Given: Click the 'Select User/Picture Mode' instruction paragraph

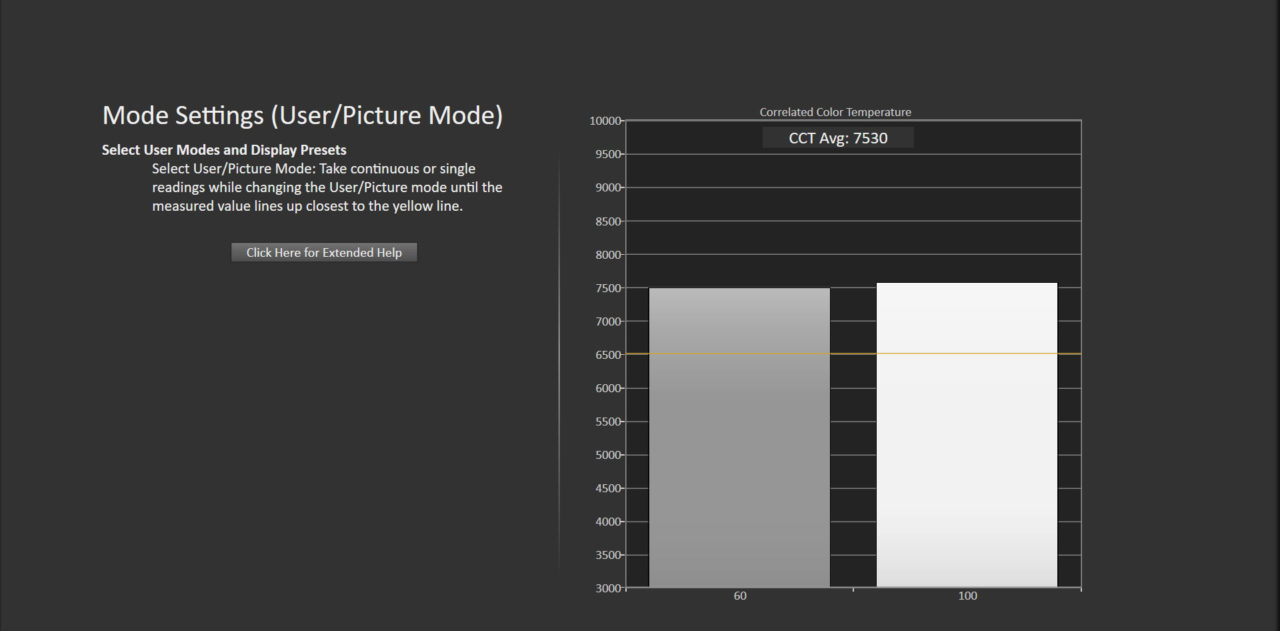Looking at the screenshot, I should point(327,187).
